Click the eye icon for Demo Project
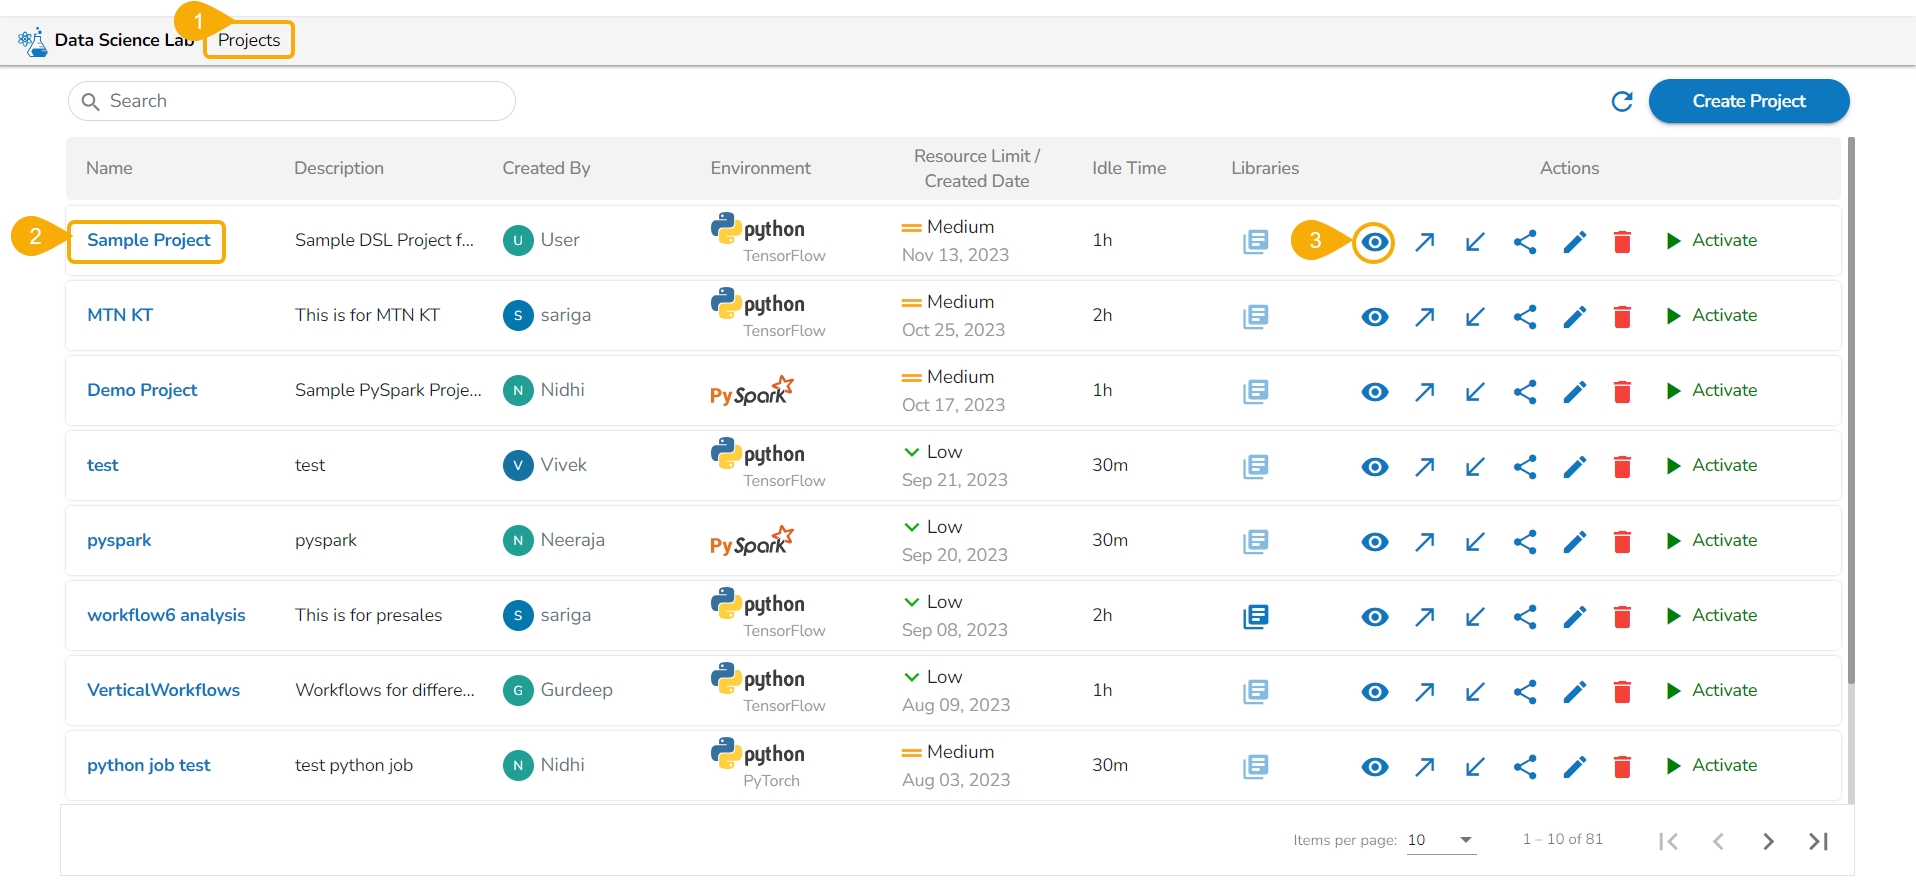The image size is (1916, 890). (x=1374, y=392)
